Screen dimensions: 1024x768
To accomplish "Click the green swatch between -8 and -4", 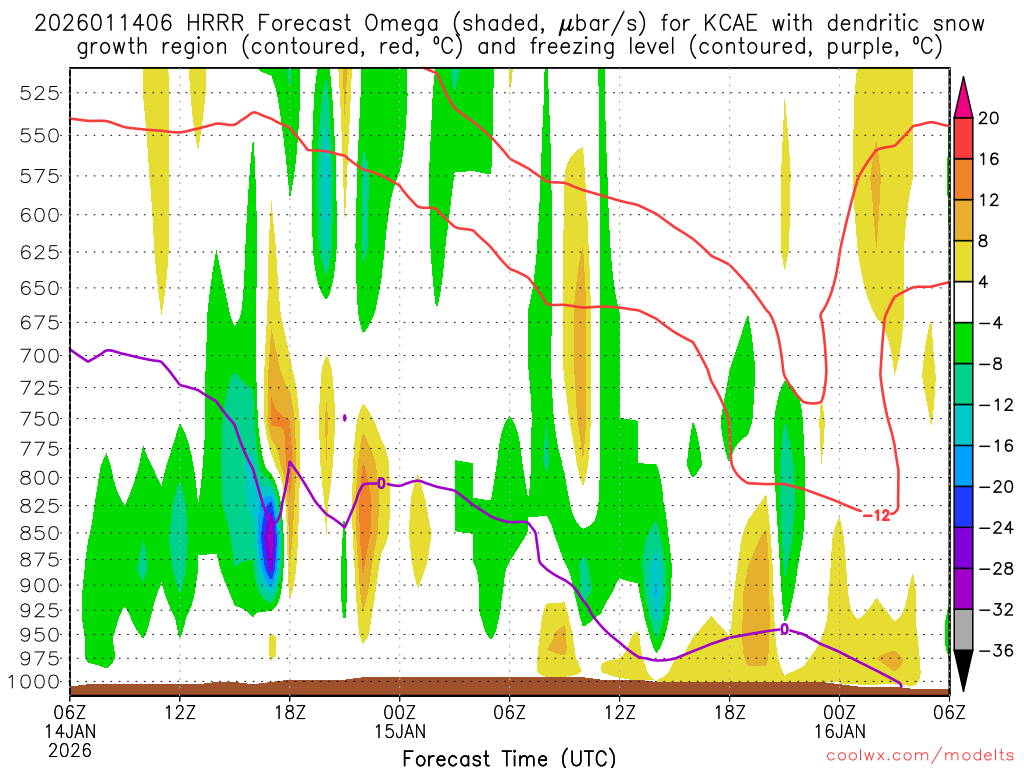I will (x=963, y=344).
